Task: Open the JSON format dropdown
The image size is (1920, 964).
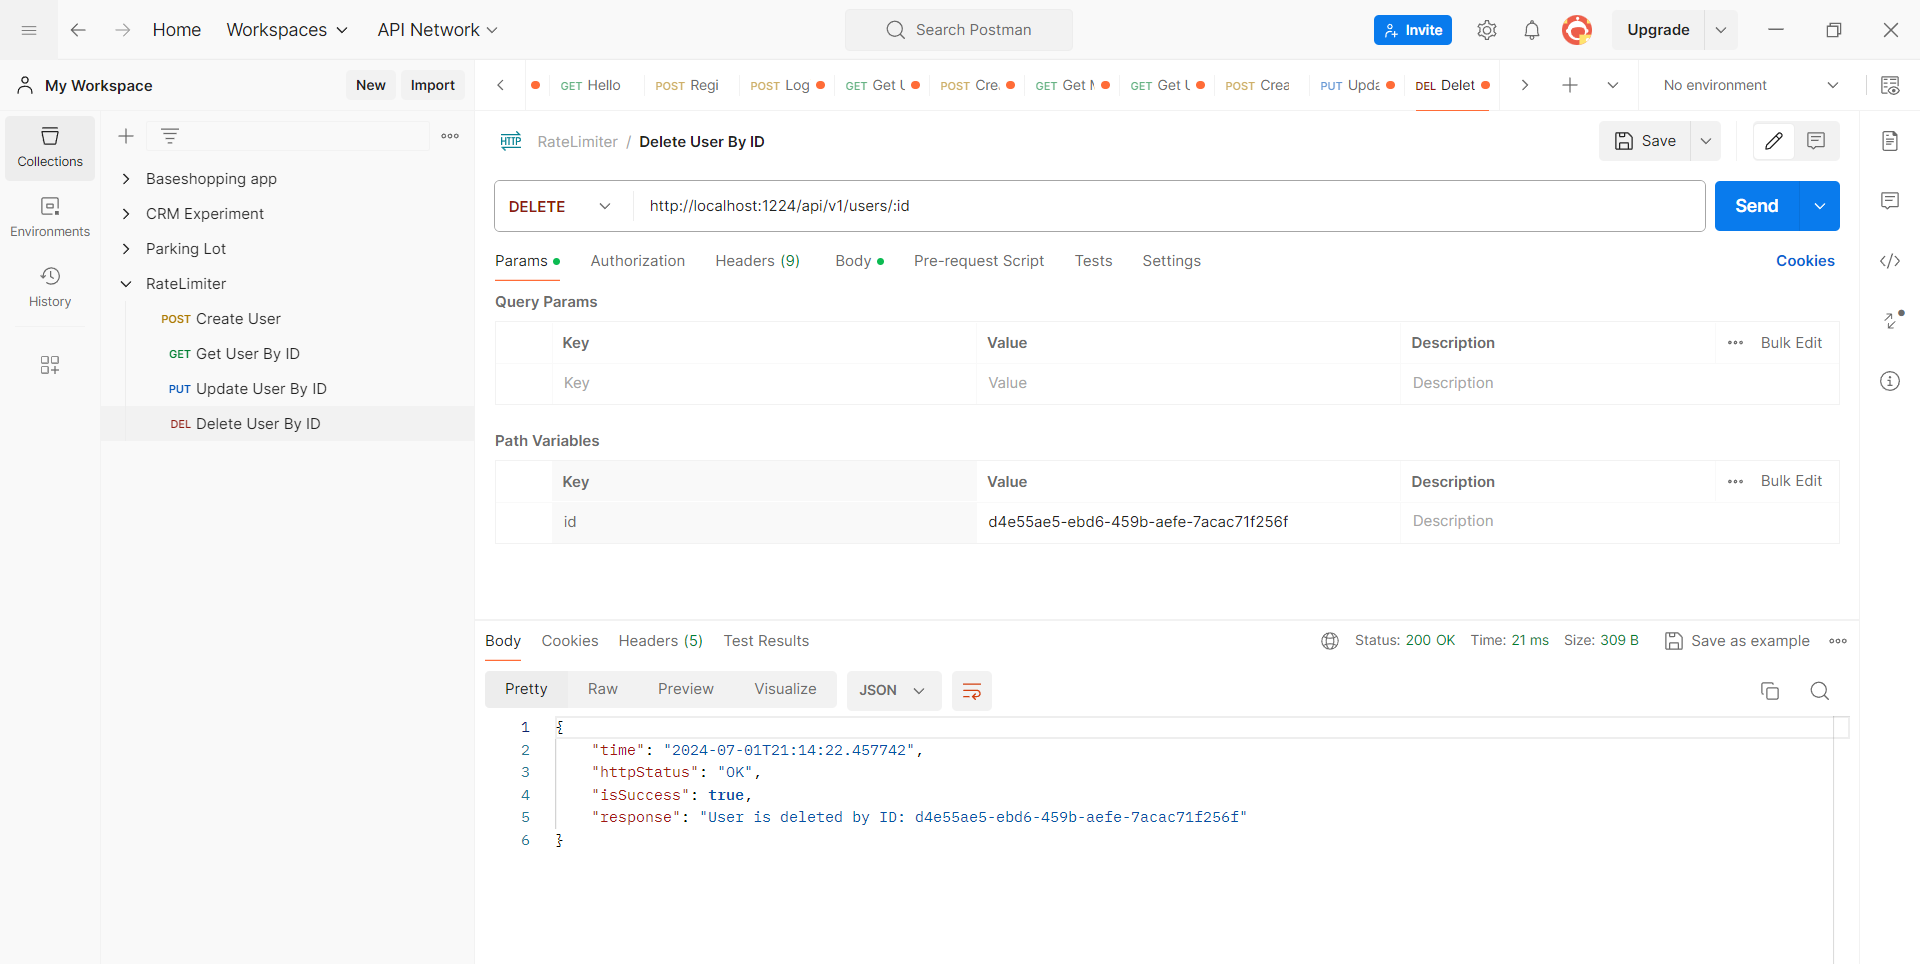Action: [894, 691]
